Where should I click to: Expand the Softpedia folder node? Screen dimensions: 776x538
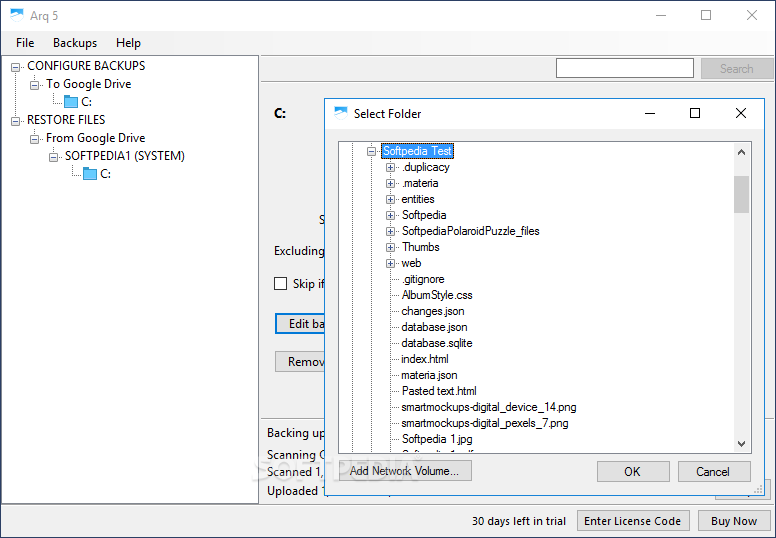390,215
